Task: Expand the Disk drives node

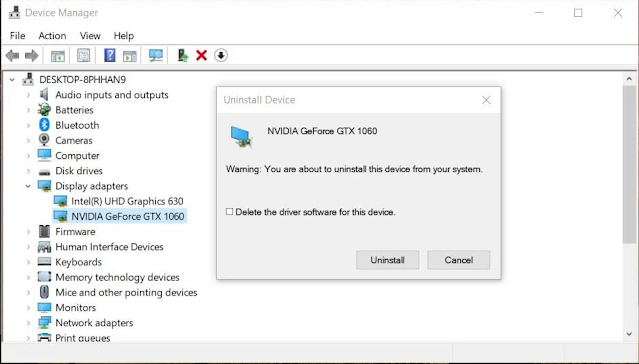Action: [x=28, y=171]
